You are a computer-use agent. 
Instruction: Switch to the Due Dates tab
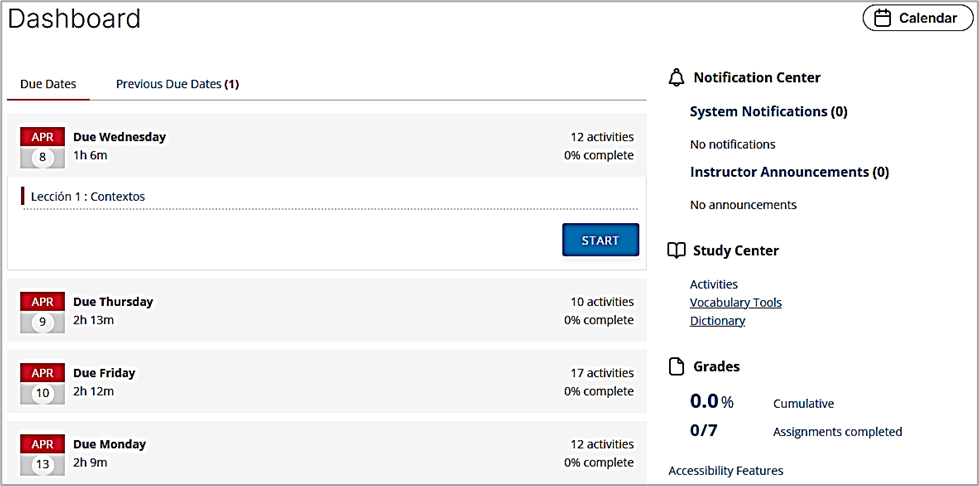coord(48,84)
